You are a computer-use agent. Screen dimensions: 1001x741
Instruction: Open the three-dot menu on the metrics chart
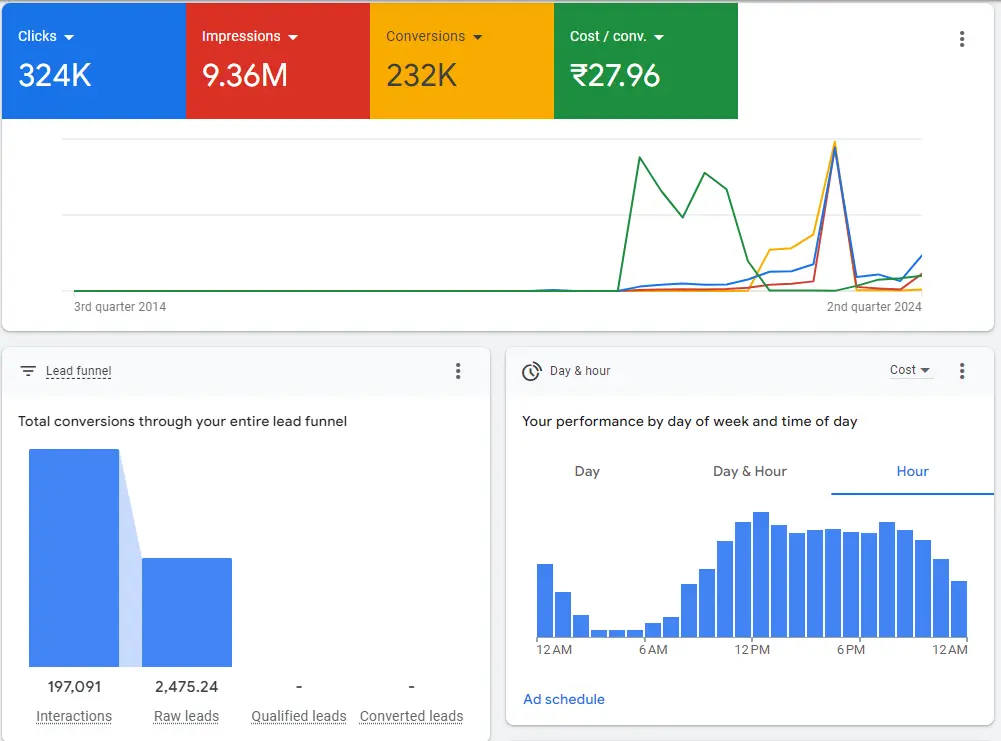point(962,38)
